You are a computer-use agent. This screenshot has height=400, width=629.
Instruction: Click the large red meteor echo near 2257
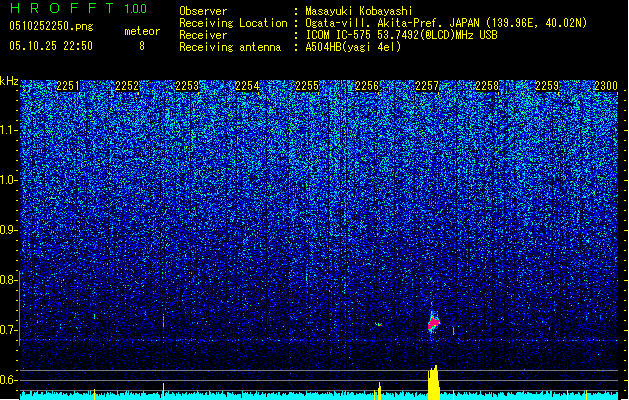coord(433,323)
